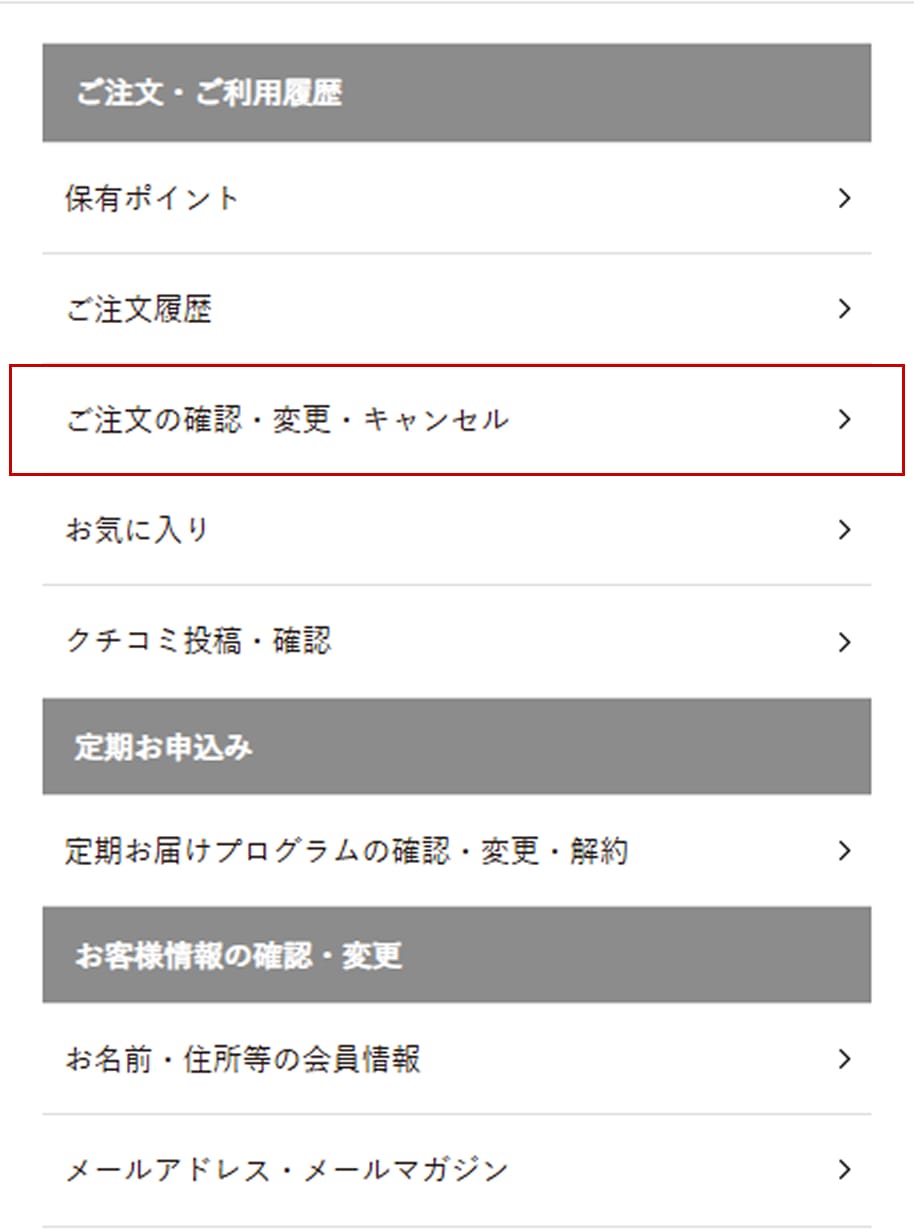Viewport: 914px width, 1231px height.
Task: Click the chevron beside クチコミ投稿・確認
Action: [x=845, y=641]
